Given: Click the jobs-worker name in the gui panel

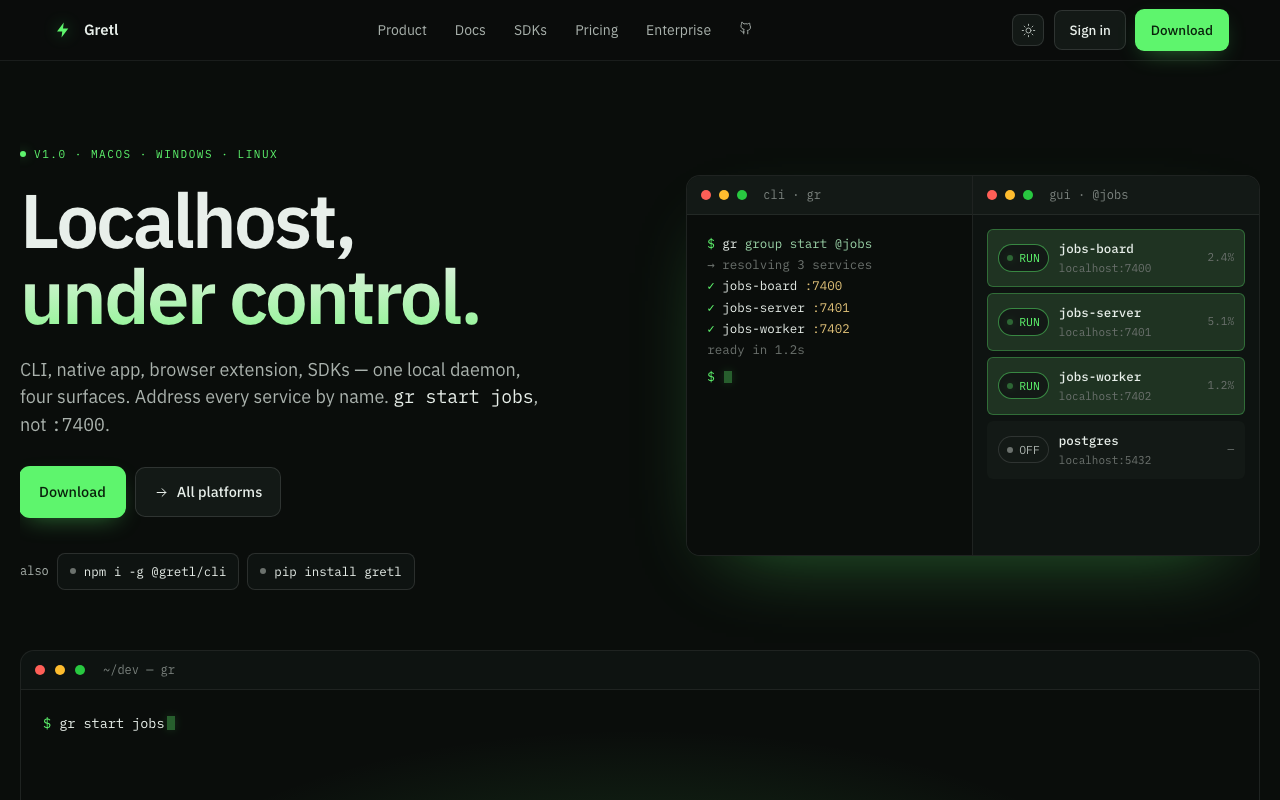Looking at the screenshot, I should [1100, 377].
